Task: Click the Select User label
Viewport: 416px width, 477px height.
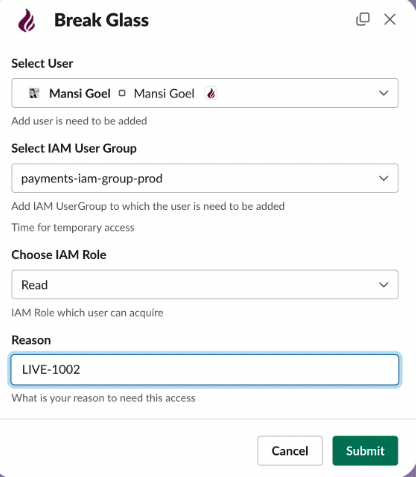Action: [42, 63]
